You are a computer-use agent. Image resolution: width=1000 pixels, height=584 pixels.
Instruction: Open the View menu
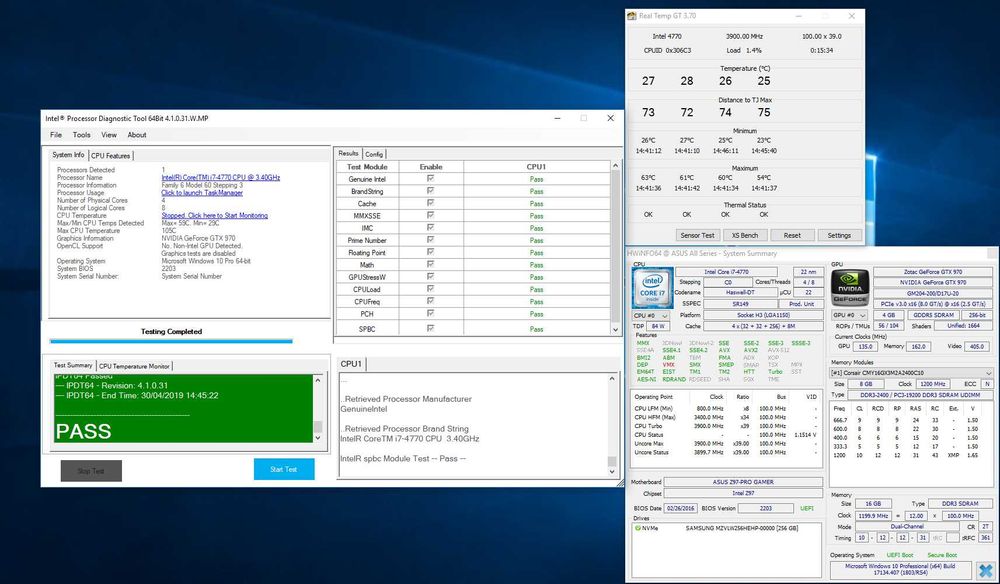pos(109,135)
